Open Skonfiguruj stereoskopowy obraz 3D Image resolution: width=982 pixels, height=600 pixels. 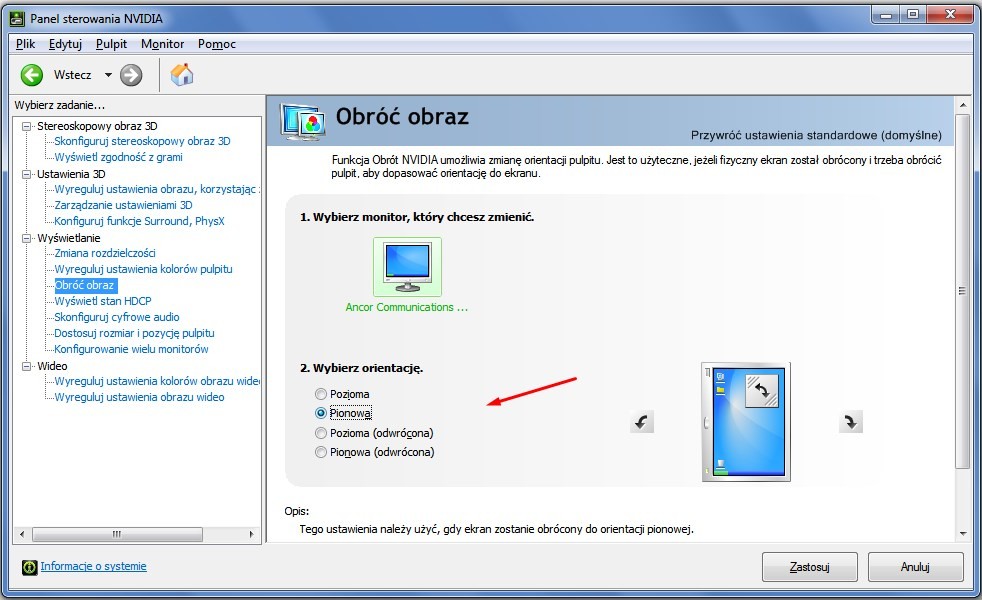(142, 141)
